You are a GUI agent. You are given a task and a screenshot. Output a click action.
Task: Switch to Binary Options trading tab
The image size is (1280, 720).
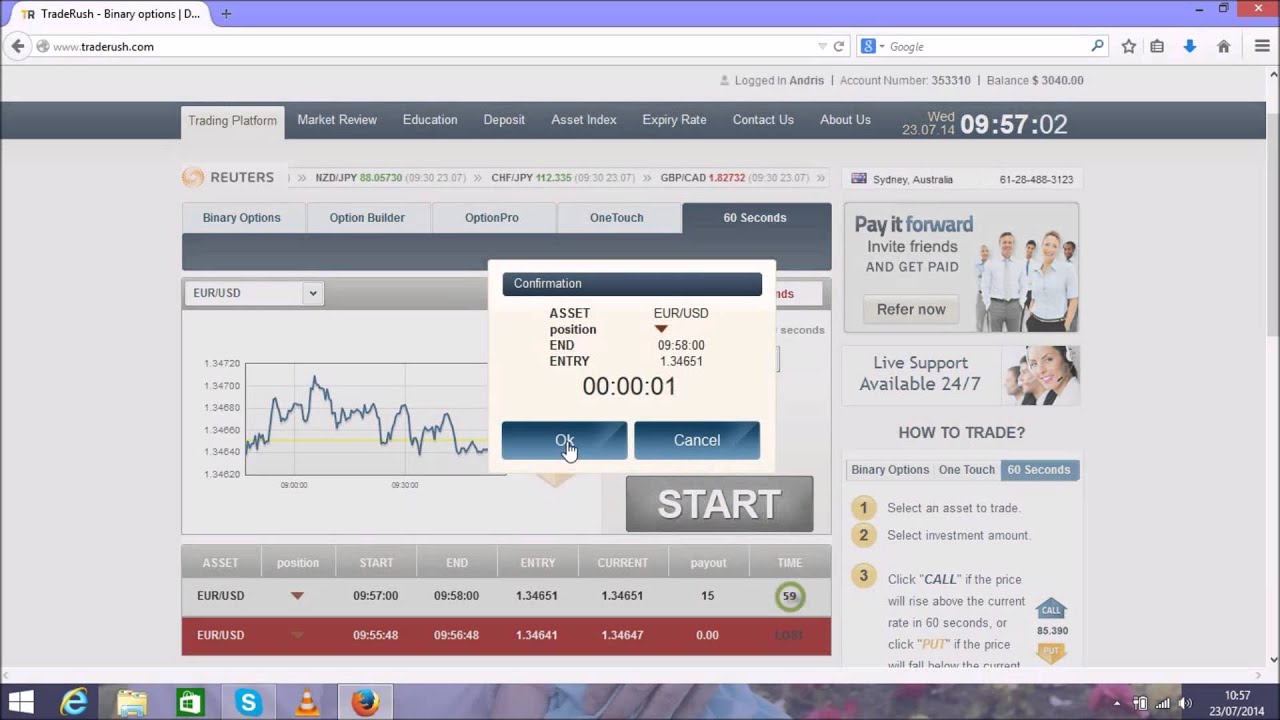(242, 218)
